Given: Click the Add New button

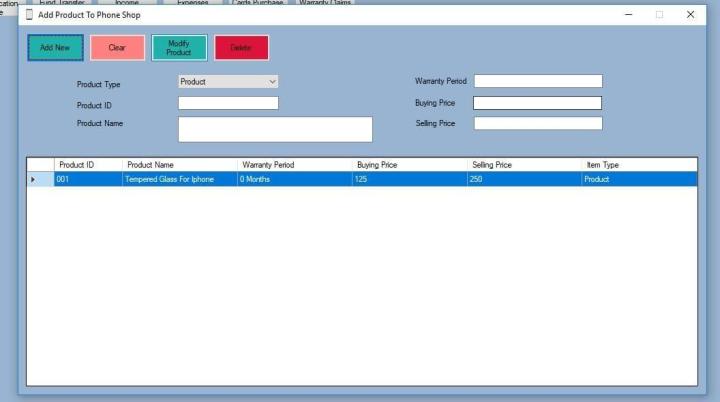Looking at the screenshot, I should (x=55, y=48).
